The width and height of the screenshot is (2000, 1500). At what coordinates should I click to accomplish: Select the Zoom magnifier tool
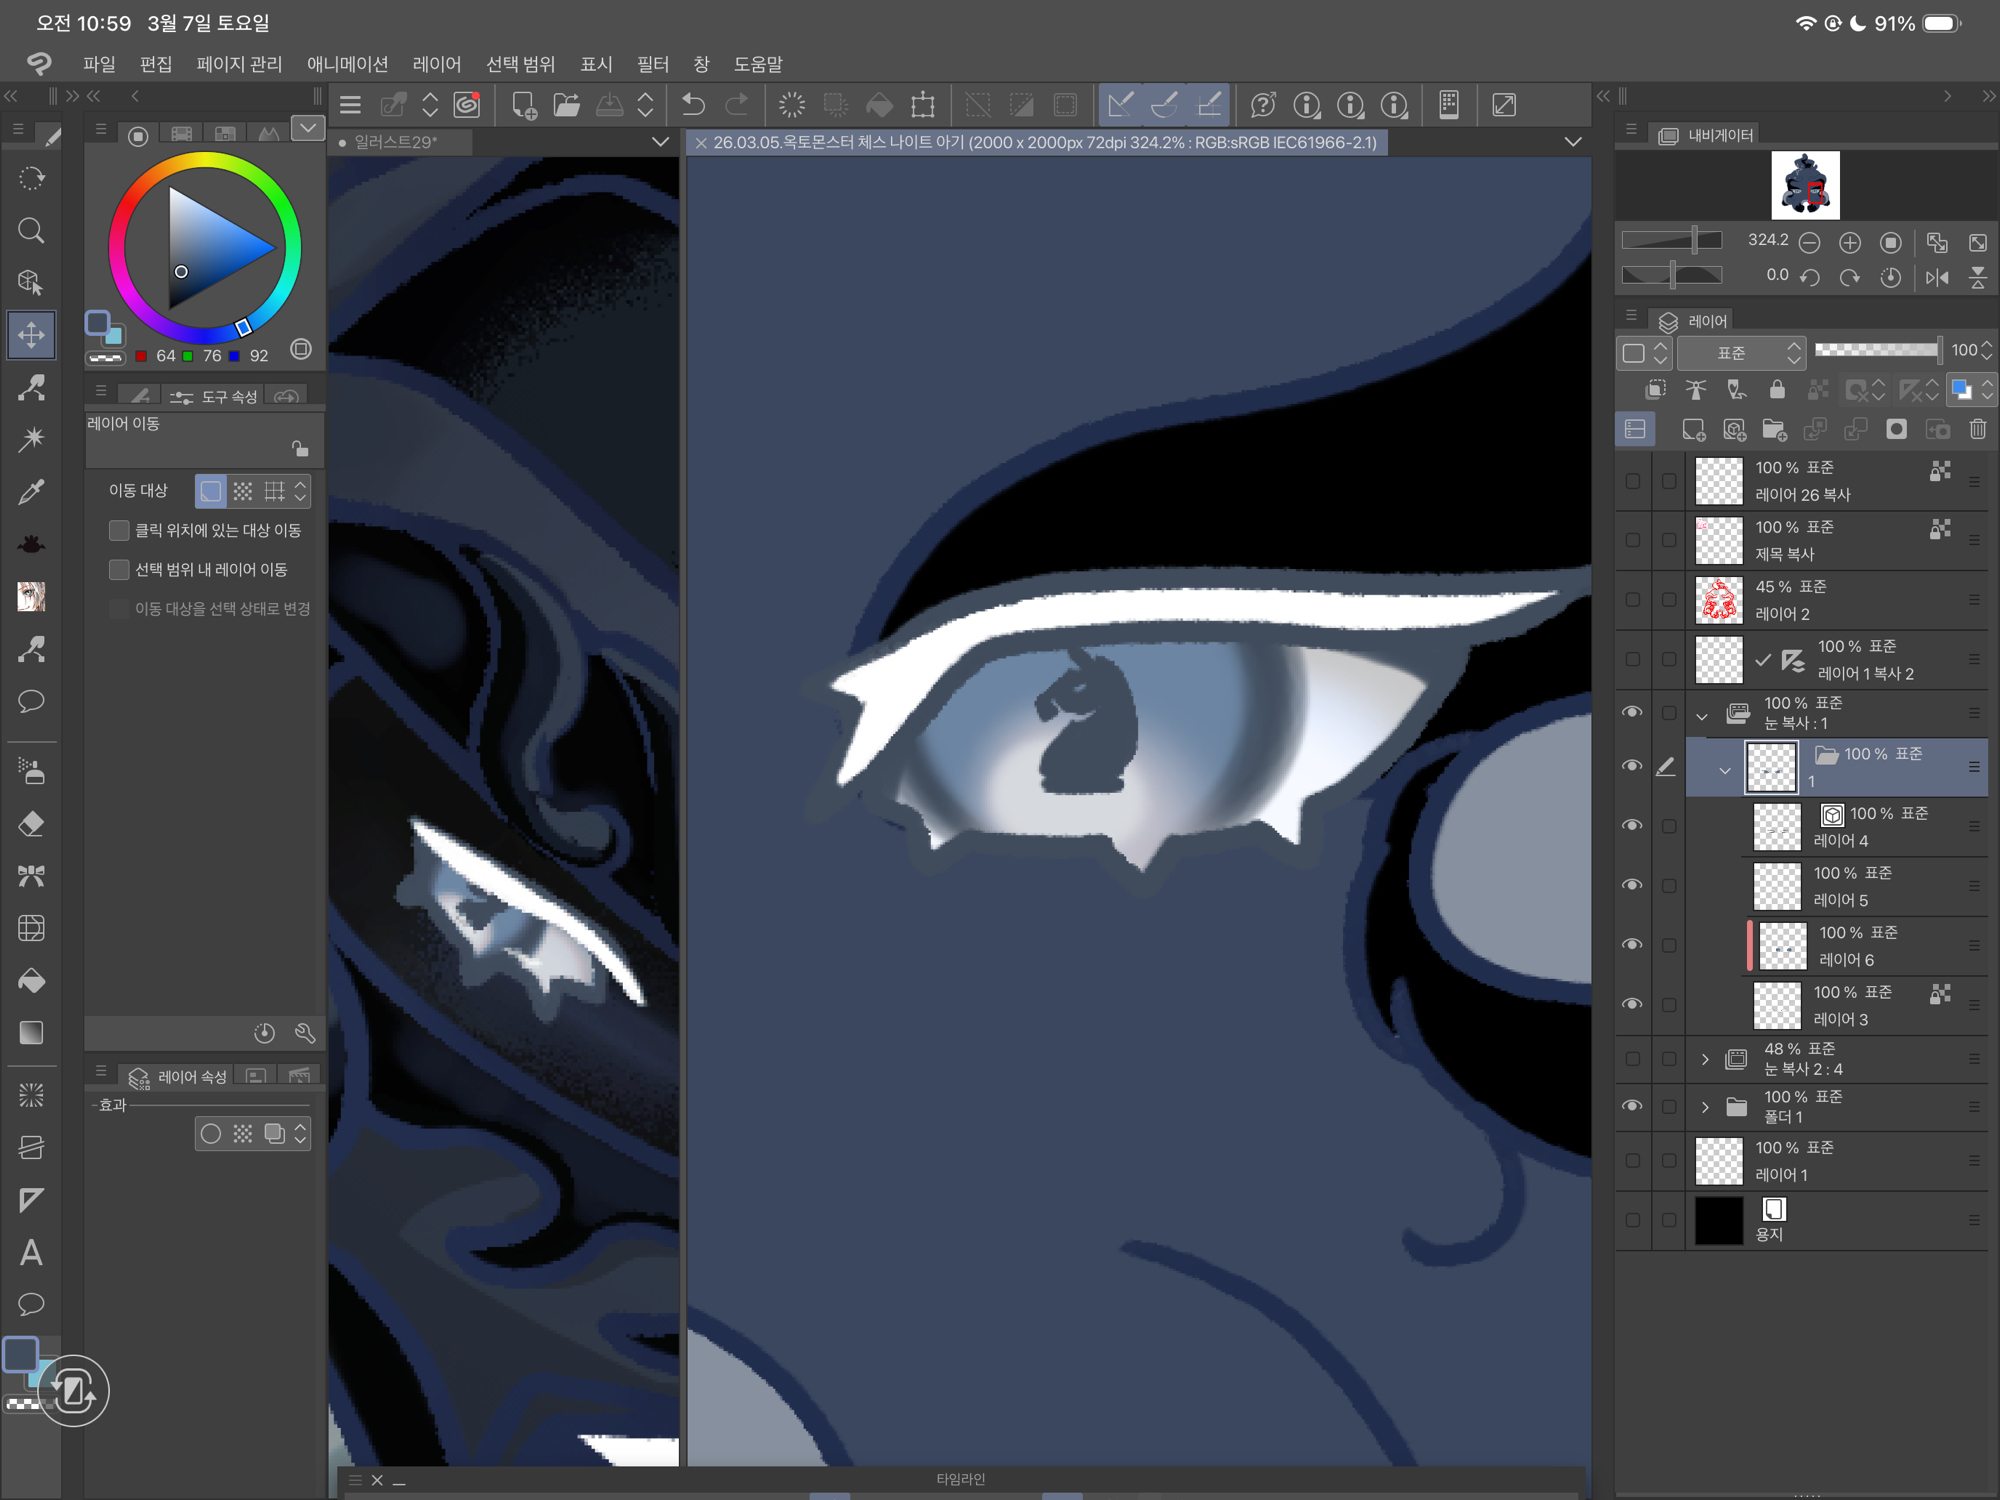pyautogui.click(x=31, y=231)
